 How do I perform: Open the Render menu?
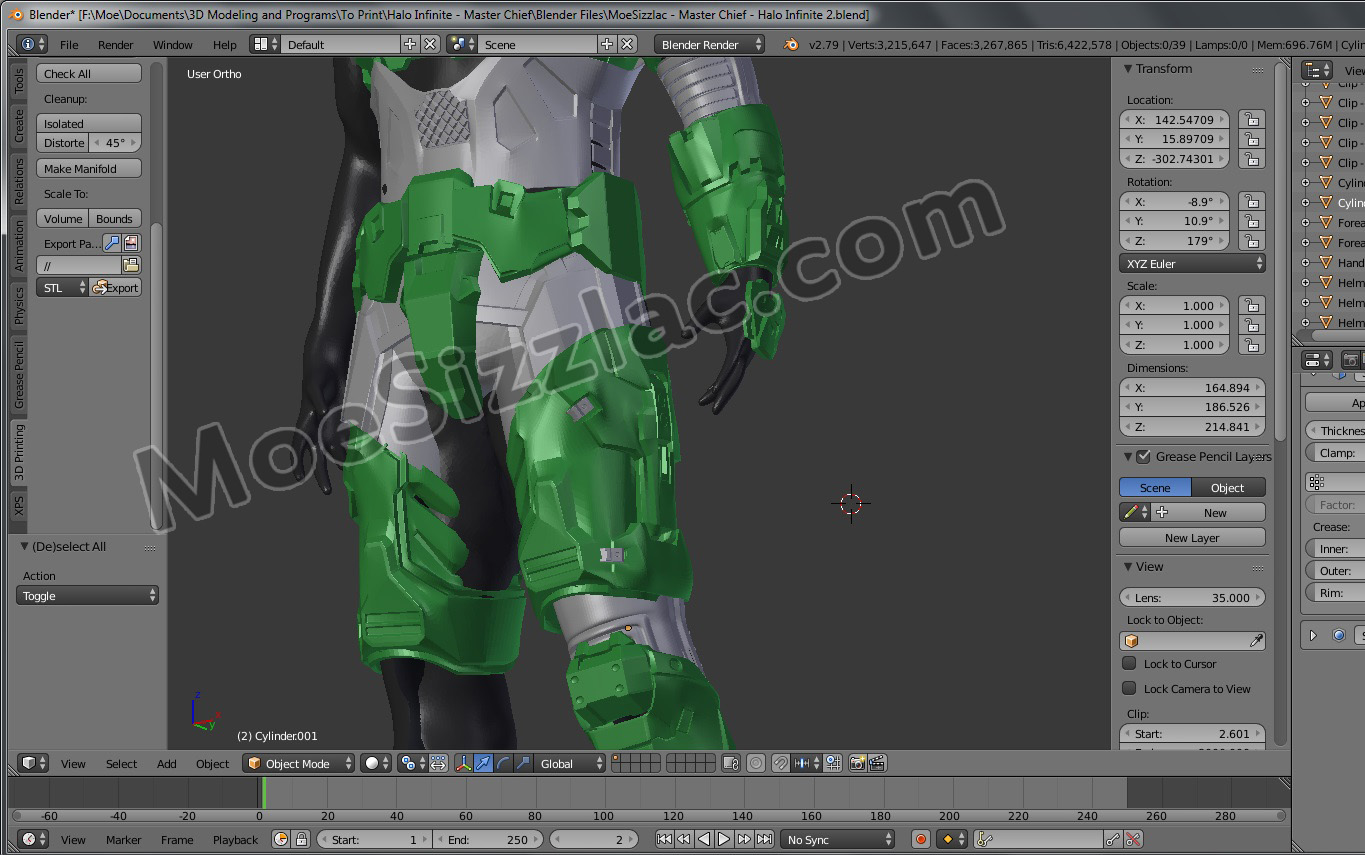[115, 45]
